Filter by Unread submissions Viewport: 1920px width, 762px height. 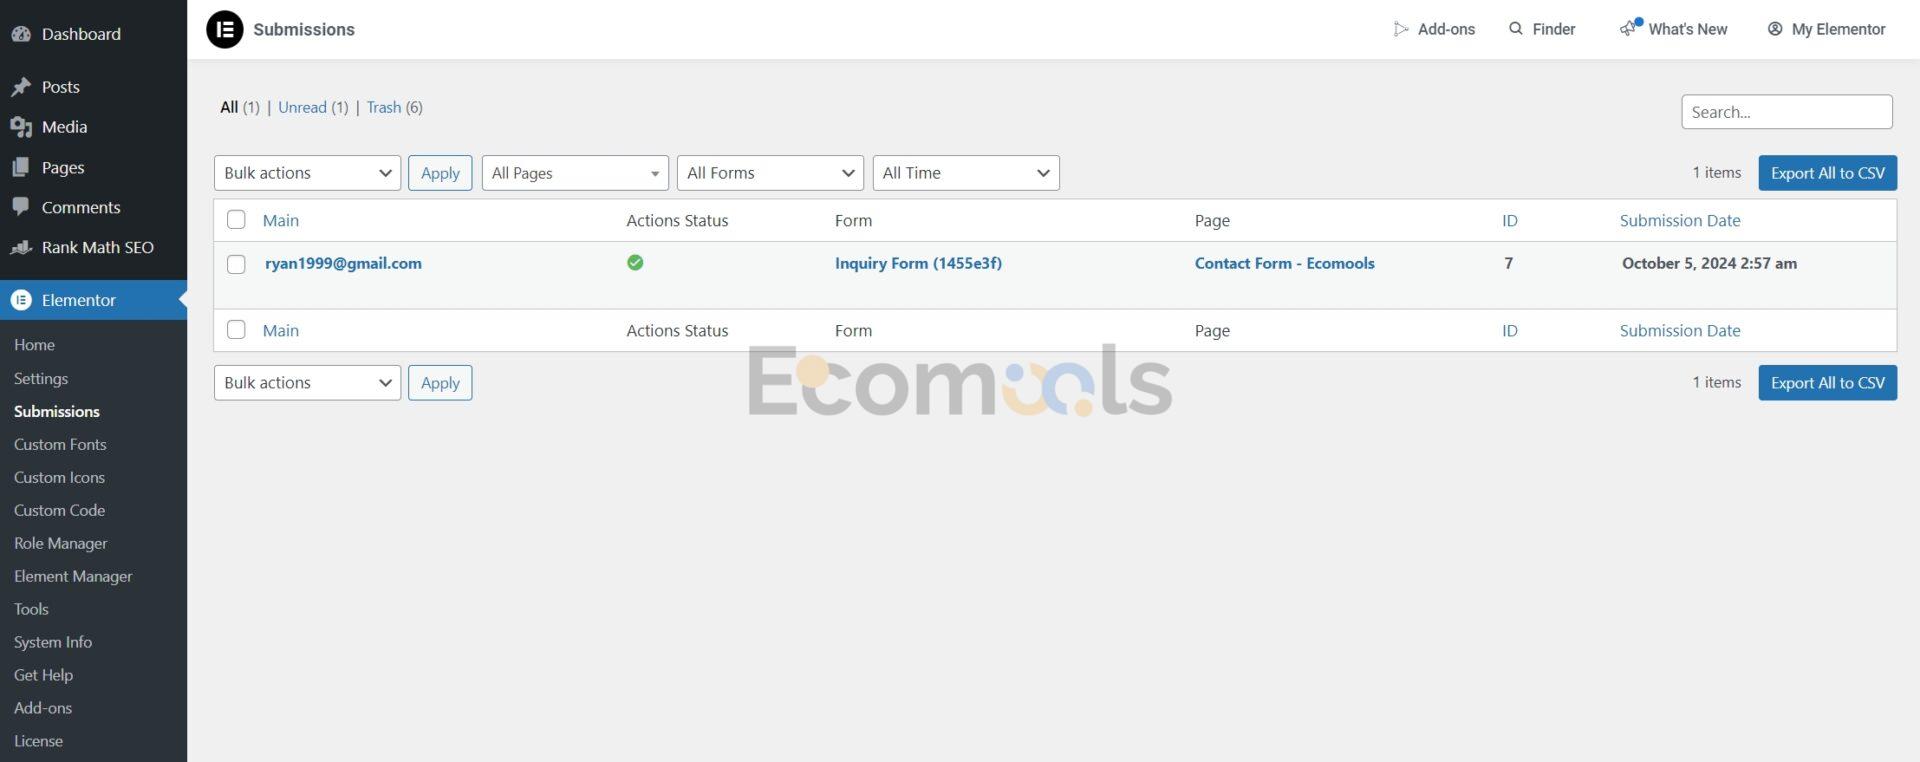coord(302,107)
